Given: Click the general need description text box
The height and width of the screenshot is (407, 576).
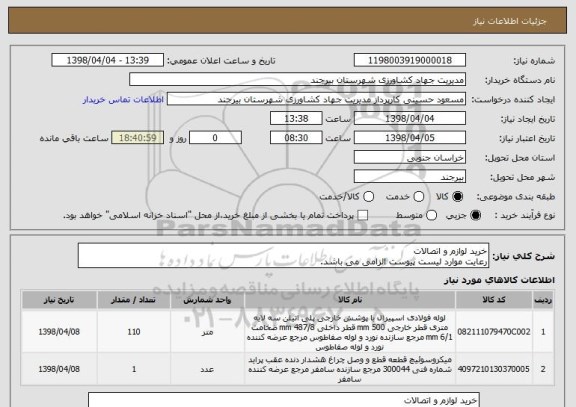Looking at the screenshot, I should (x=283, y=256).
